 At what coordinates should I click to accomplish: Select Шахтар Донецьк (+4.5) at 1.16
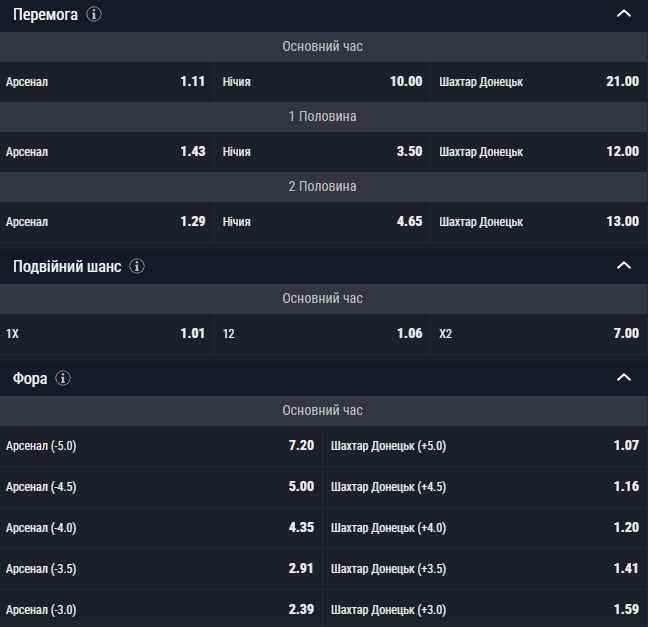485,487
